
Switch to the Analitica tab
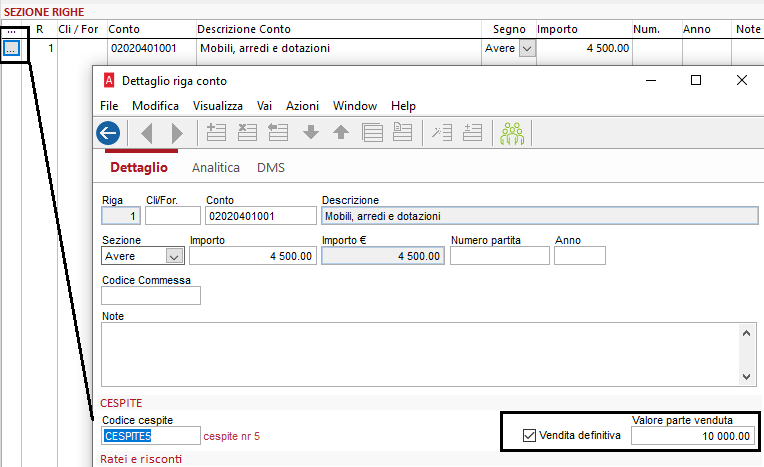pos(216,167)
